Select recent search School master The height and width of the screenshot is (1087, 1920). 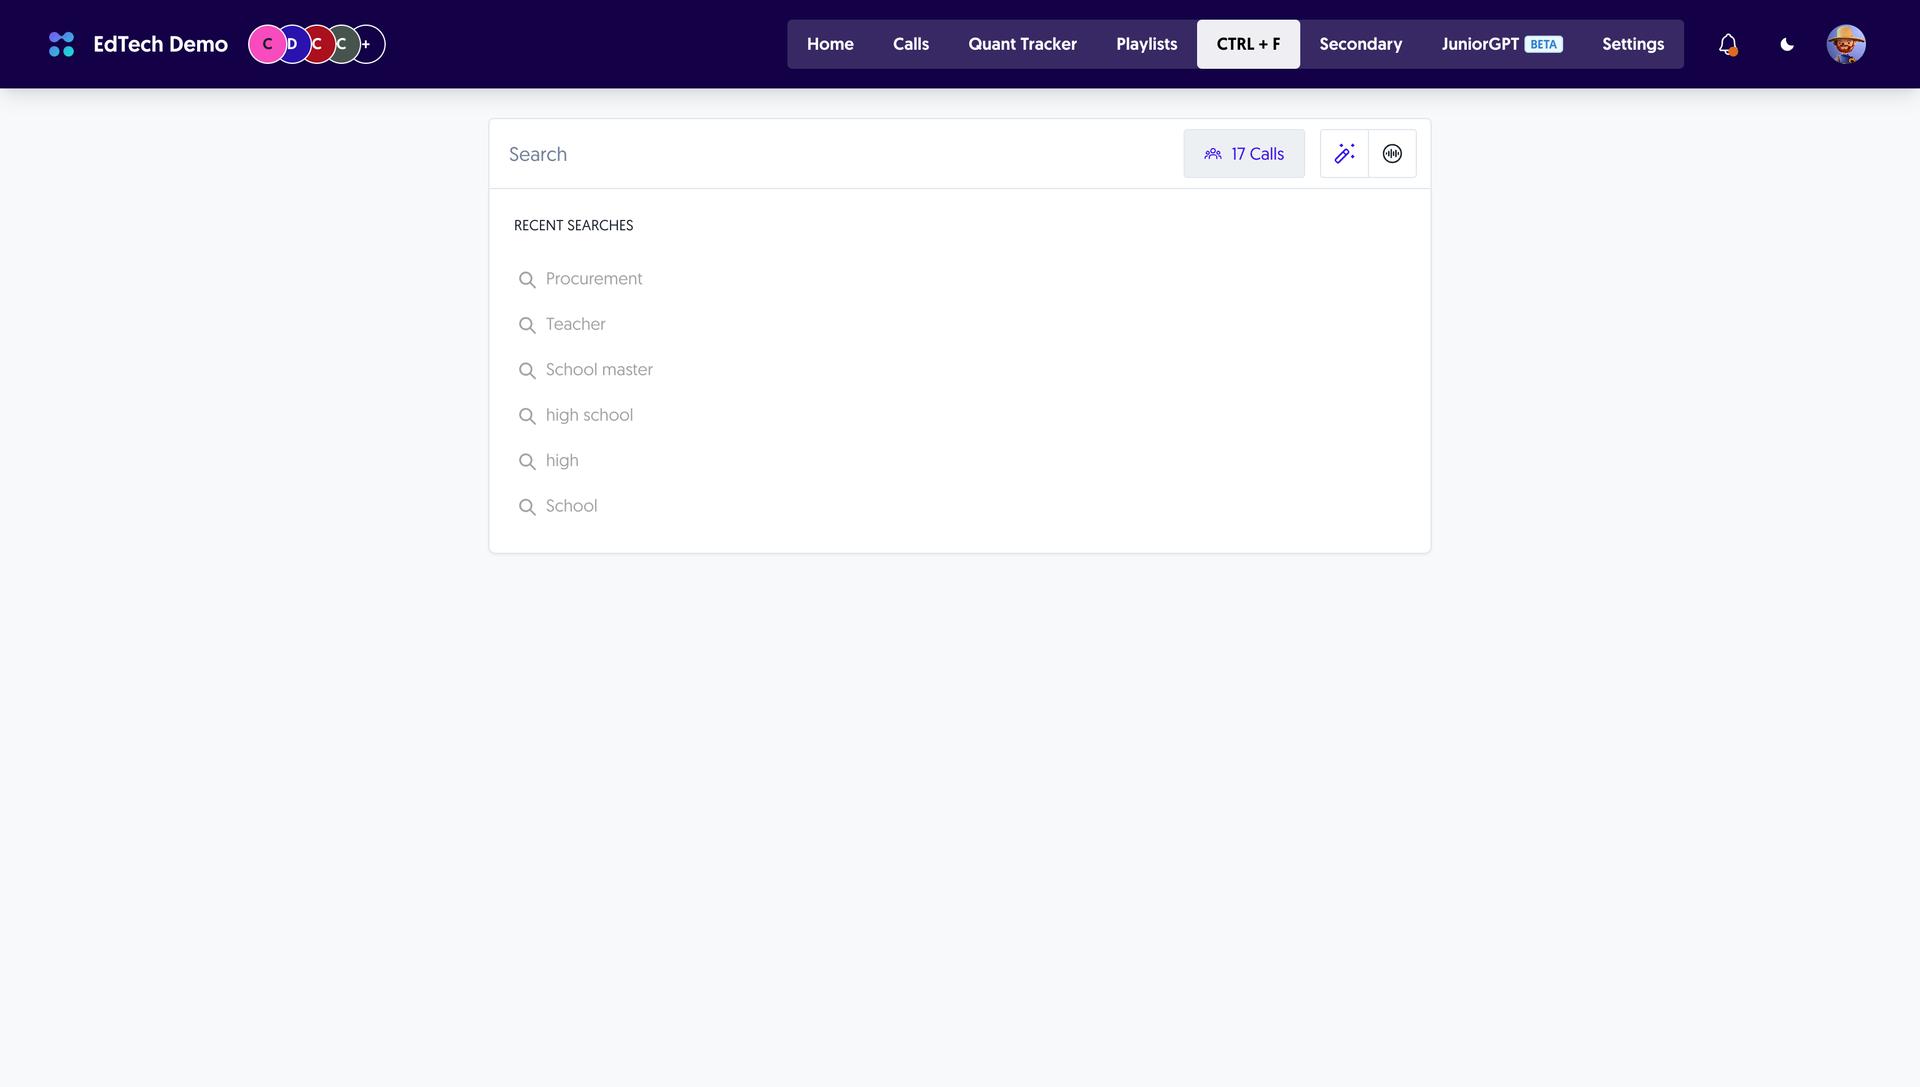[x=599, y=370]
